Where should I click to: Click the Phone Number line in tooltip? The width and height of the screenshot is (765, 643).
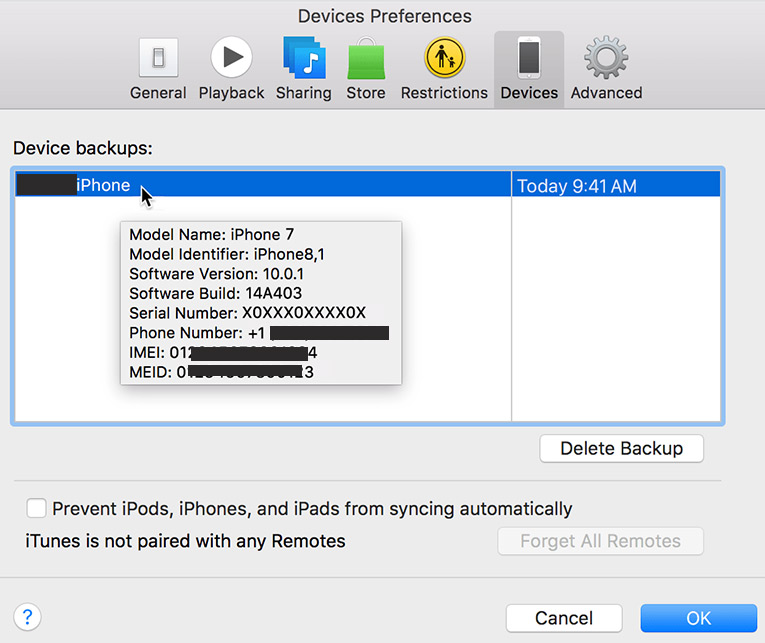tap(259, 333)
